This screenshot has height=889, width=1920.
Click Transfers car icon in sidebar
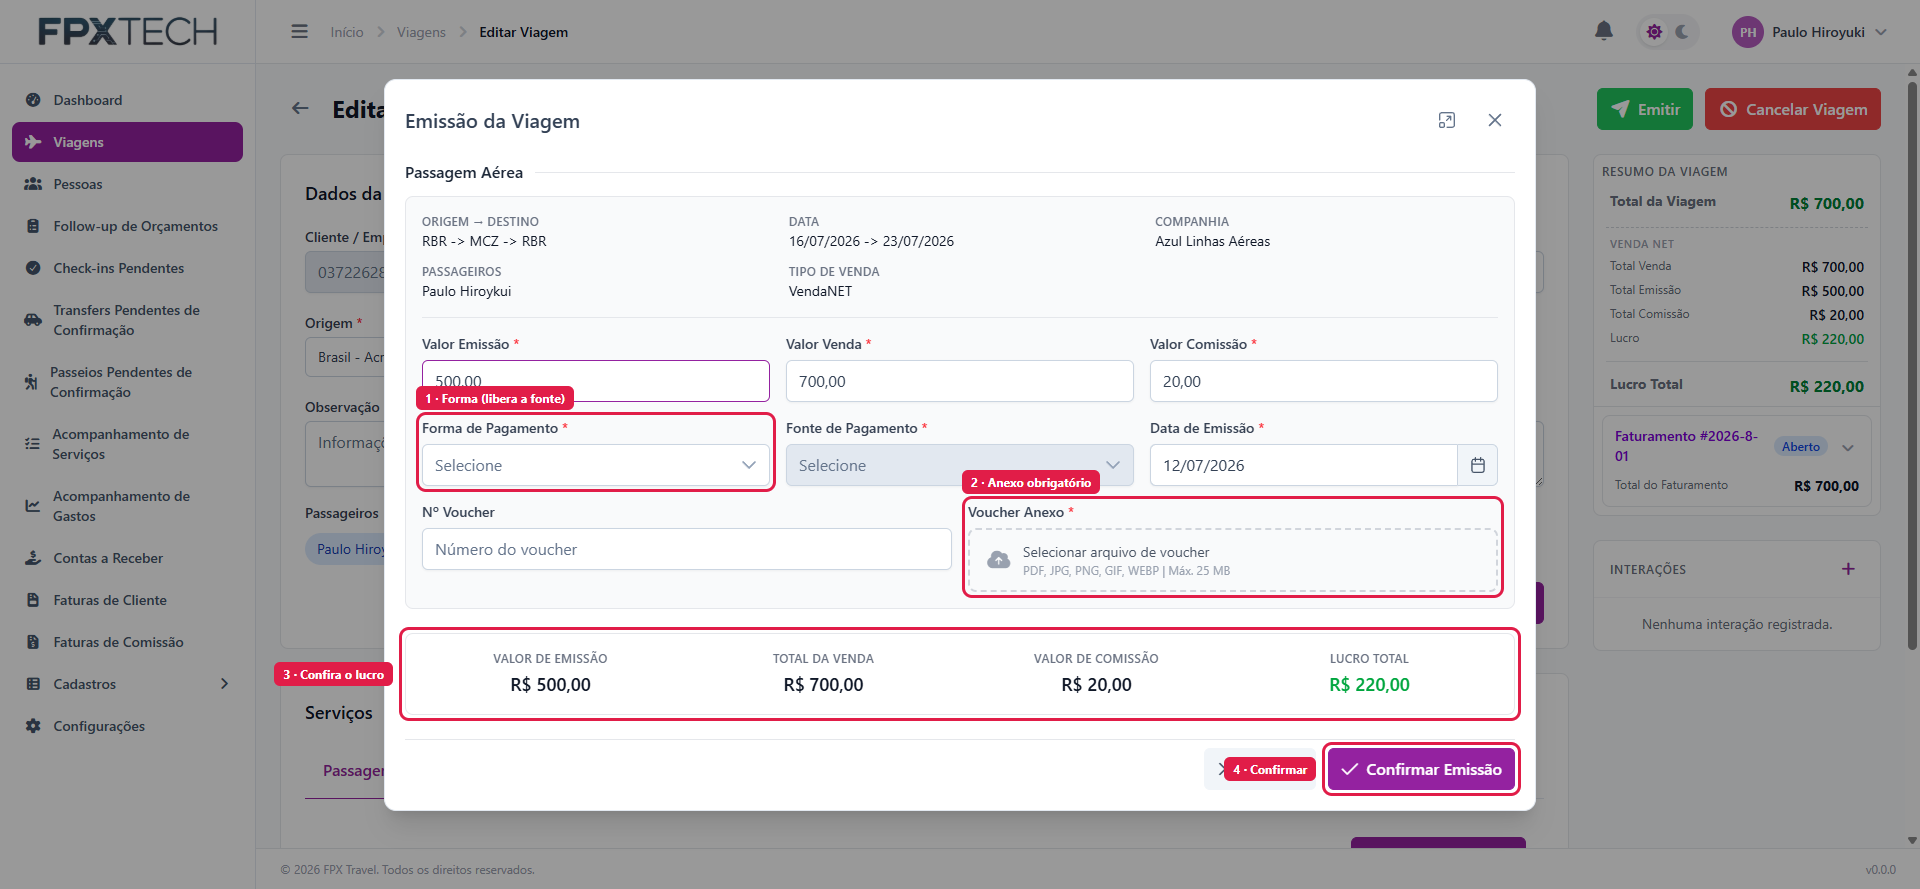[x=33, y=320]
